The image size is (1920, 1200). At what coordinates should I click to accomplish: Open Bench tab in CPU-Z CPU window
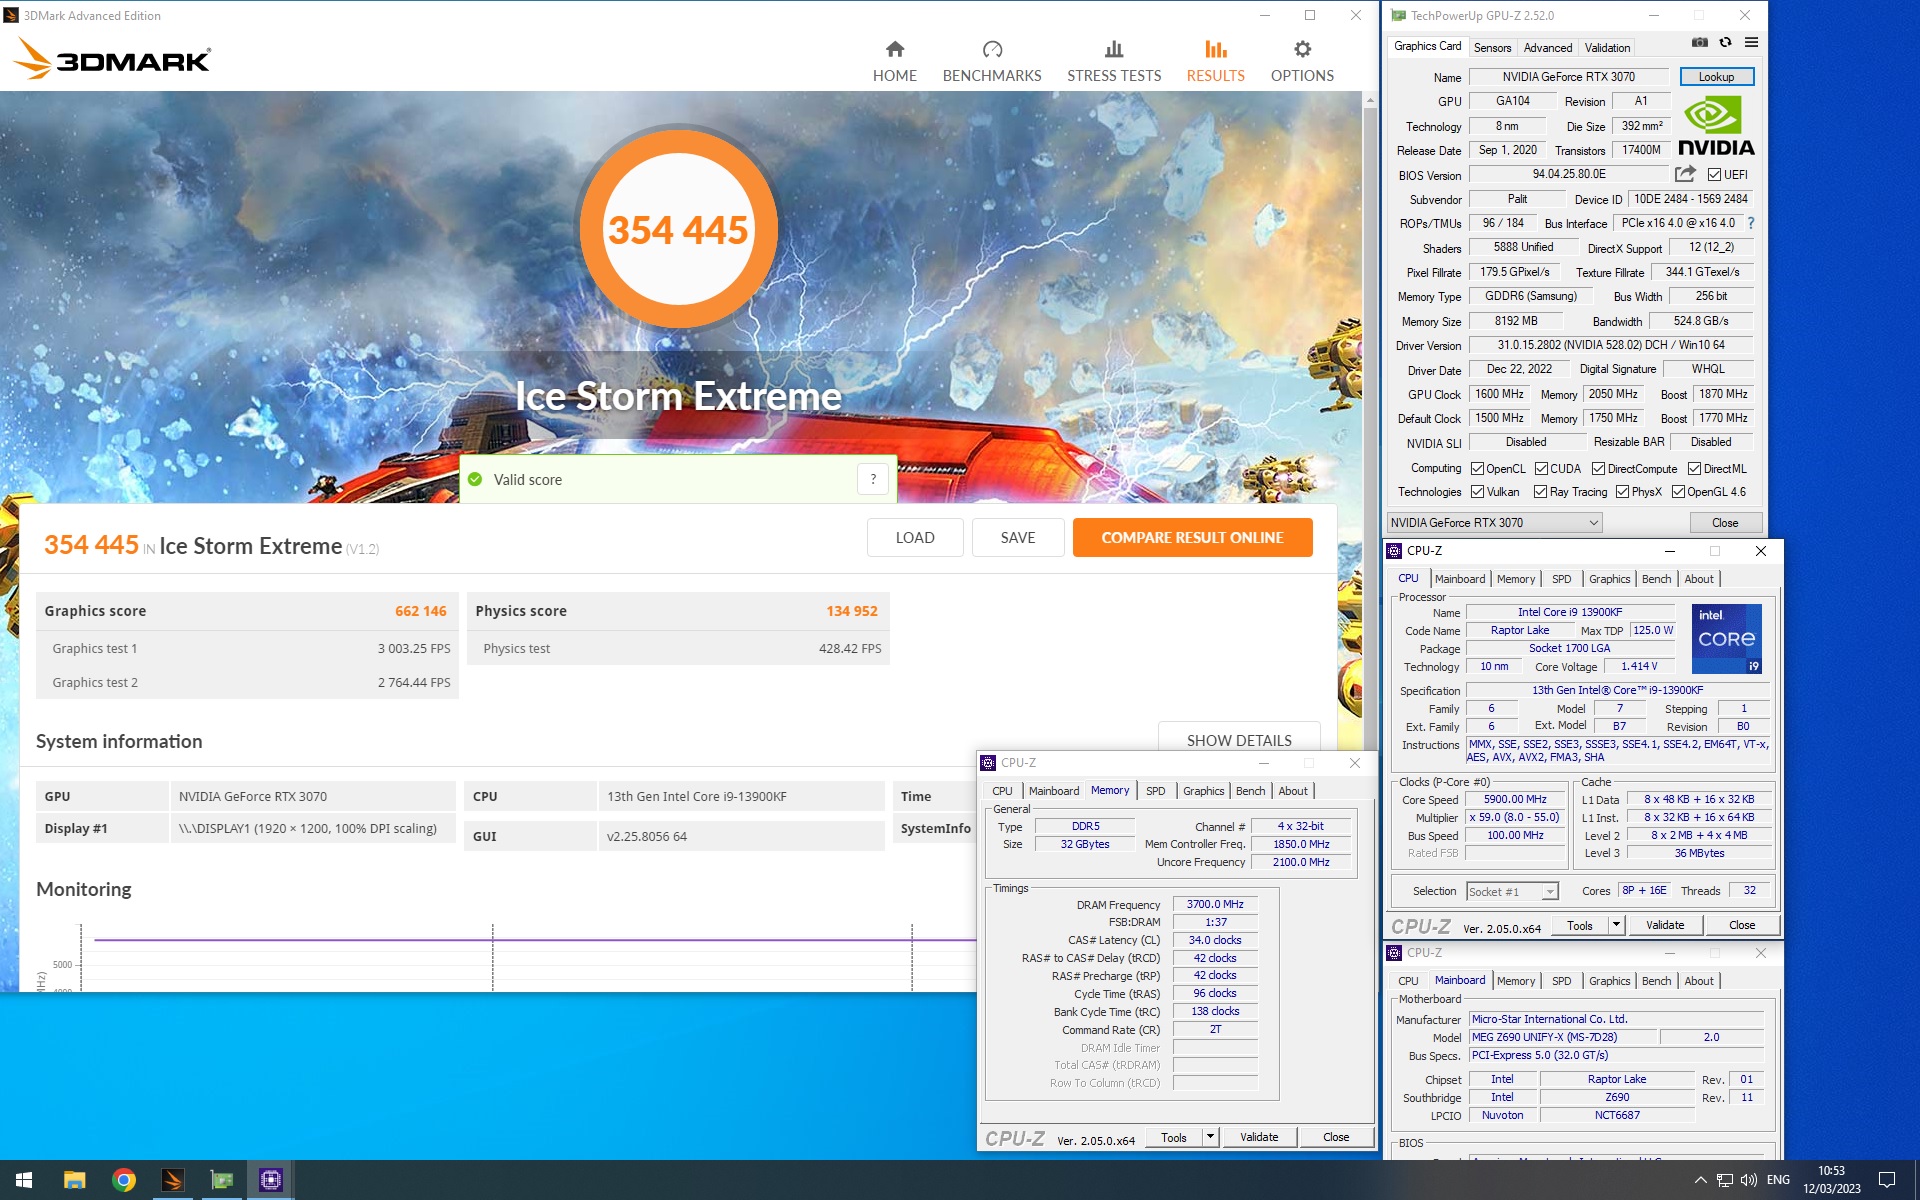pyautogui.click(x=1656, y=579)
